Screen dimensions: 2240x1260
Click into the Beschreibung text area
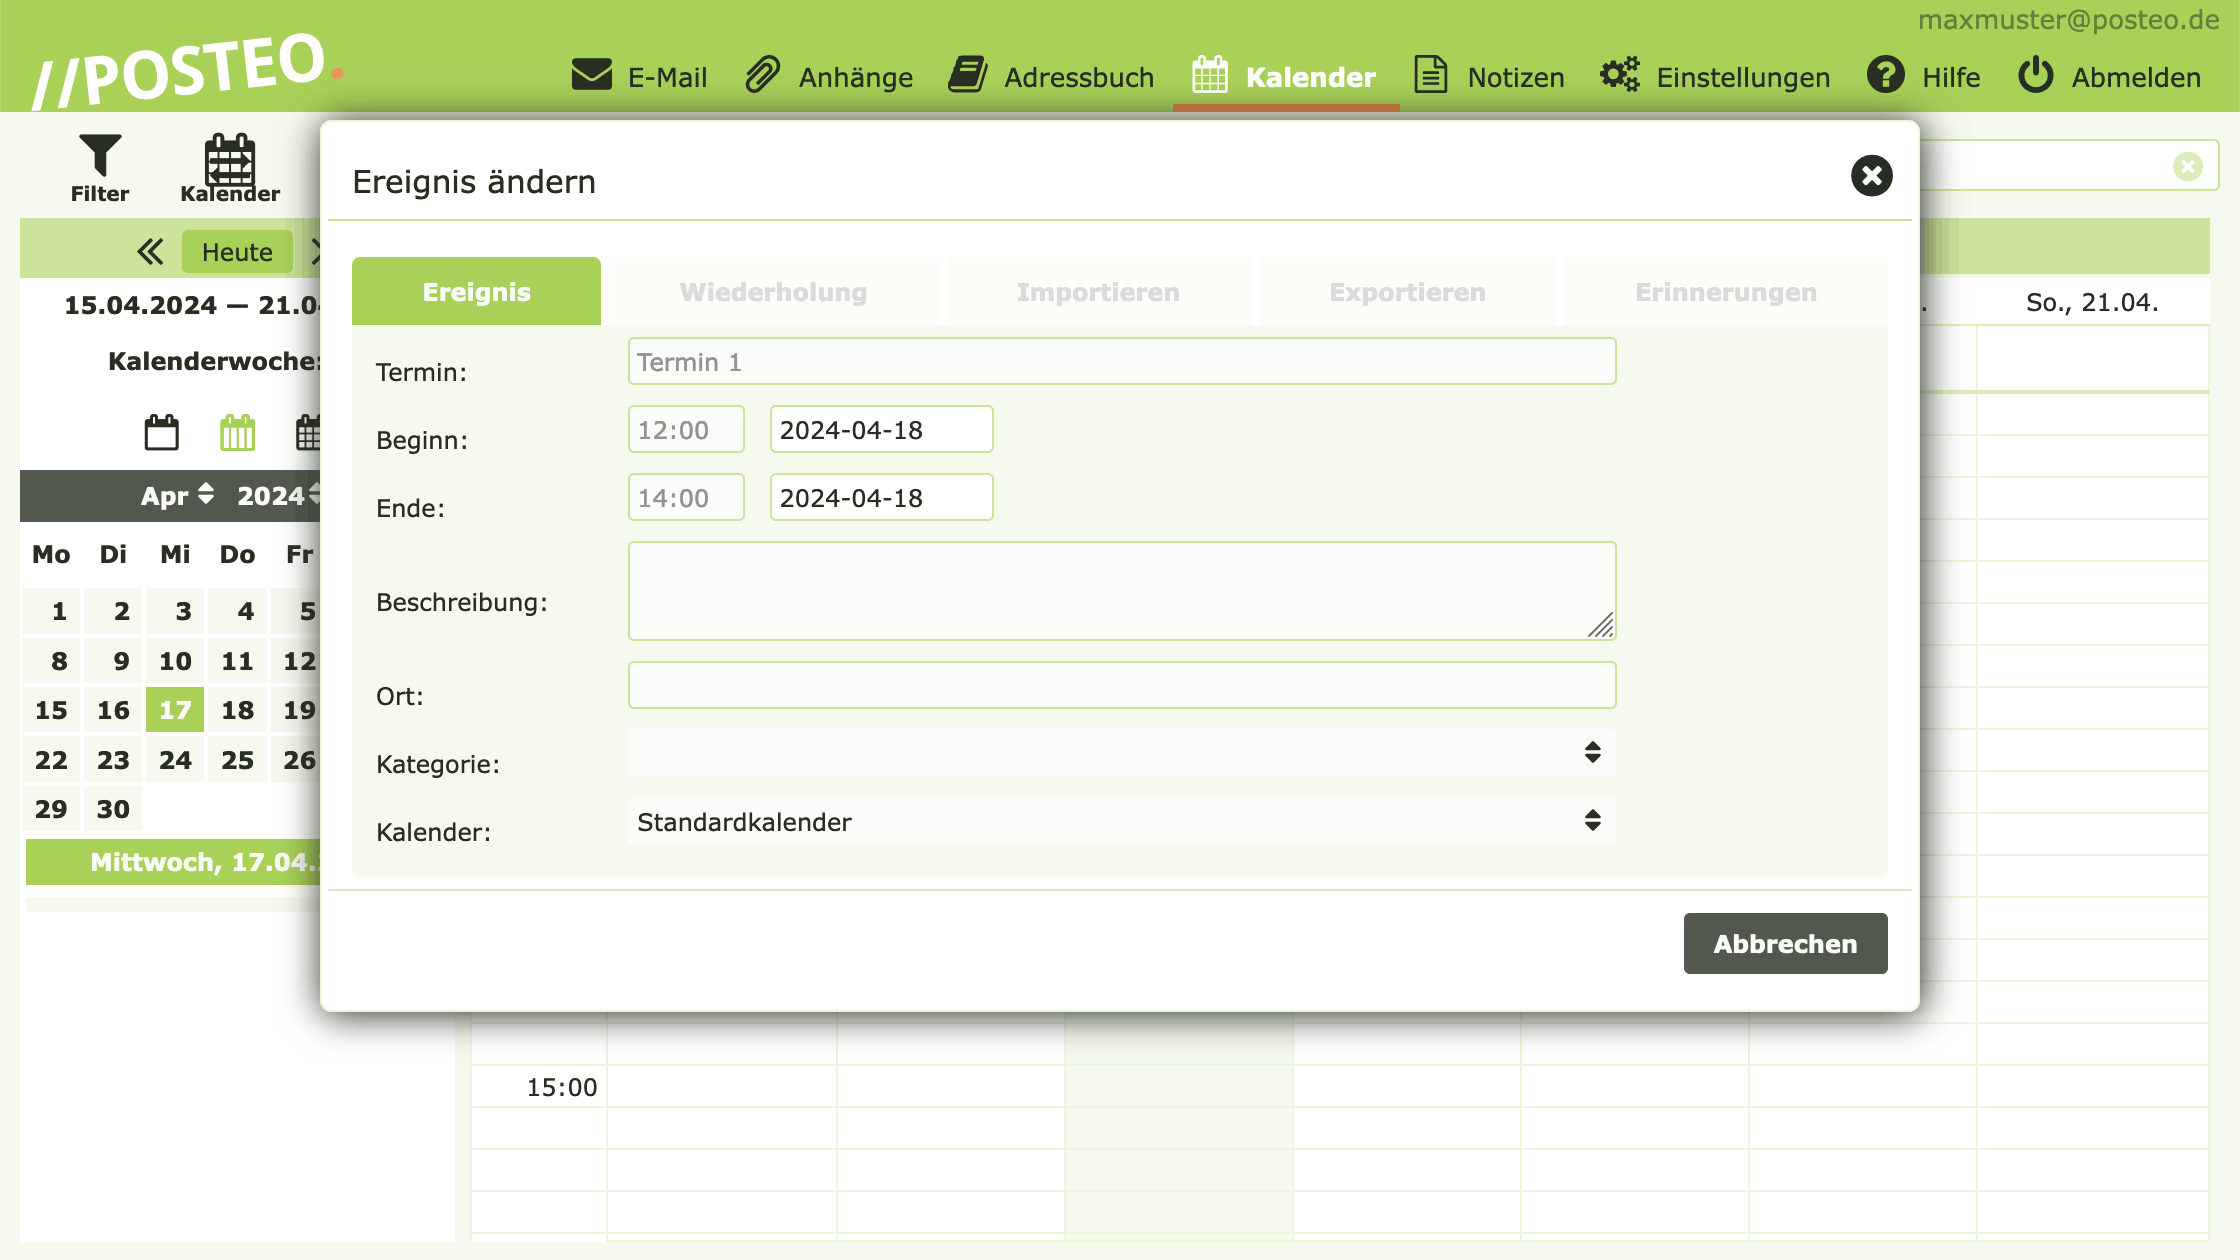tap(1121, 590)
